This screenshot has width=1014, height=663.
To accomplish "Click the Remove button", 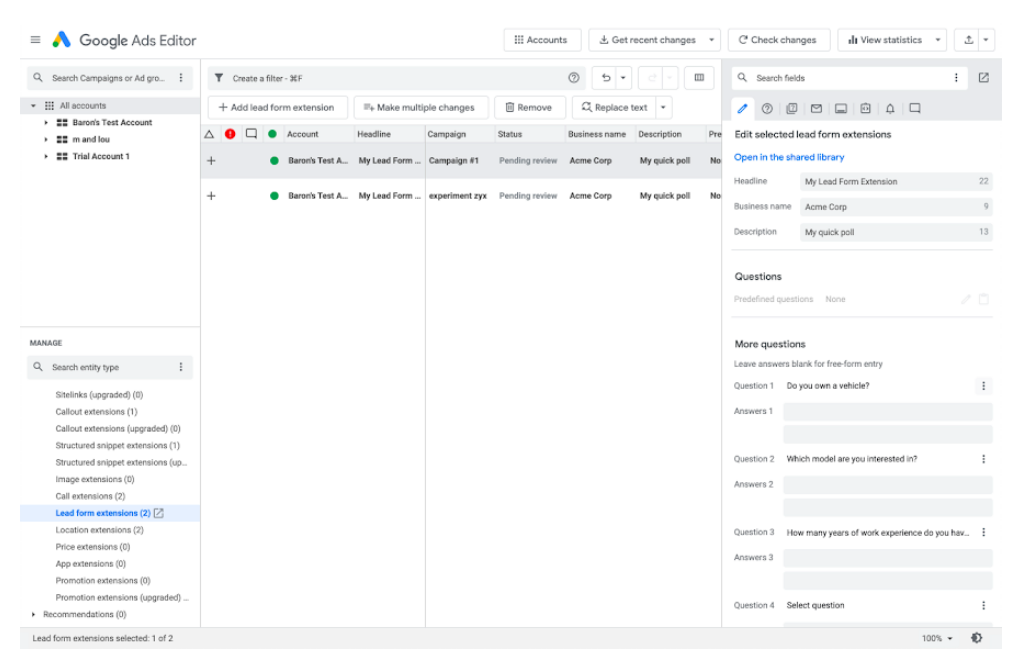I will tap(529, 108).
